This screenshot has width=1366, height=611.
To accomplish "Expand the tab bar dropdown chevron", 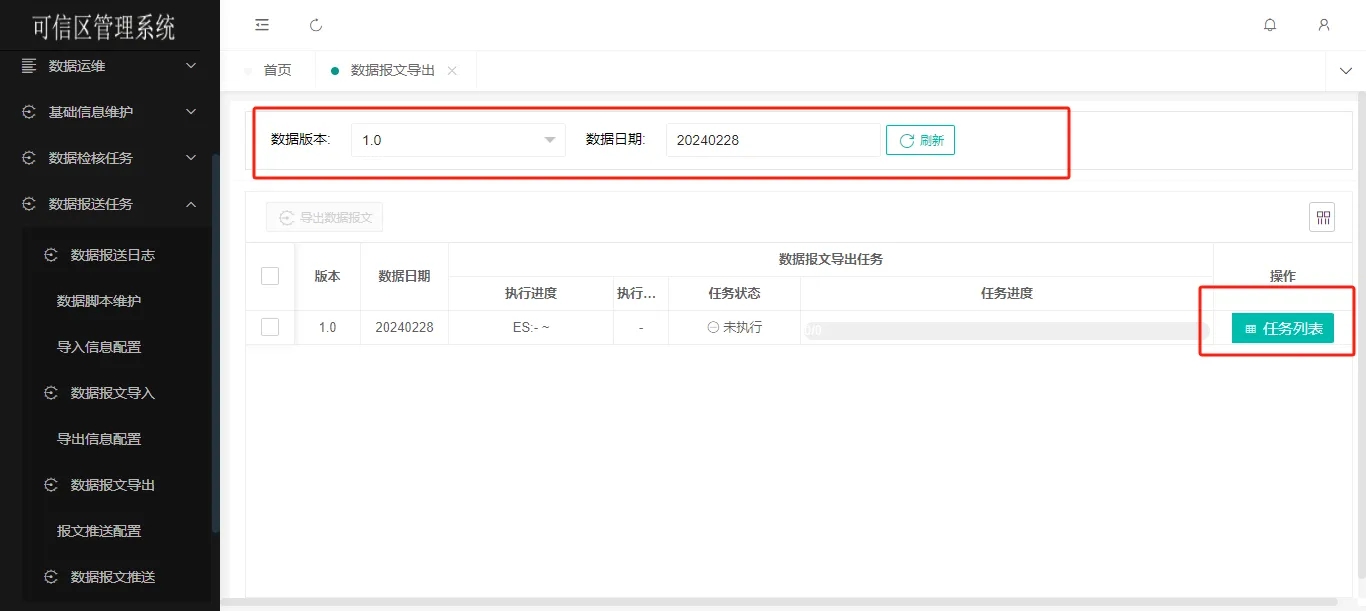I will coord(1345,71).
